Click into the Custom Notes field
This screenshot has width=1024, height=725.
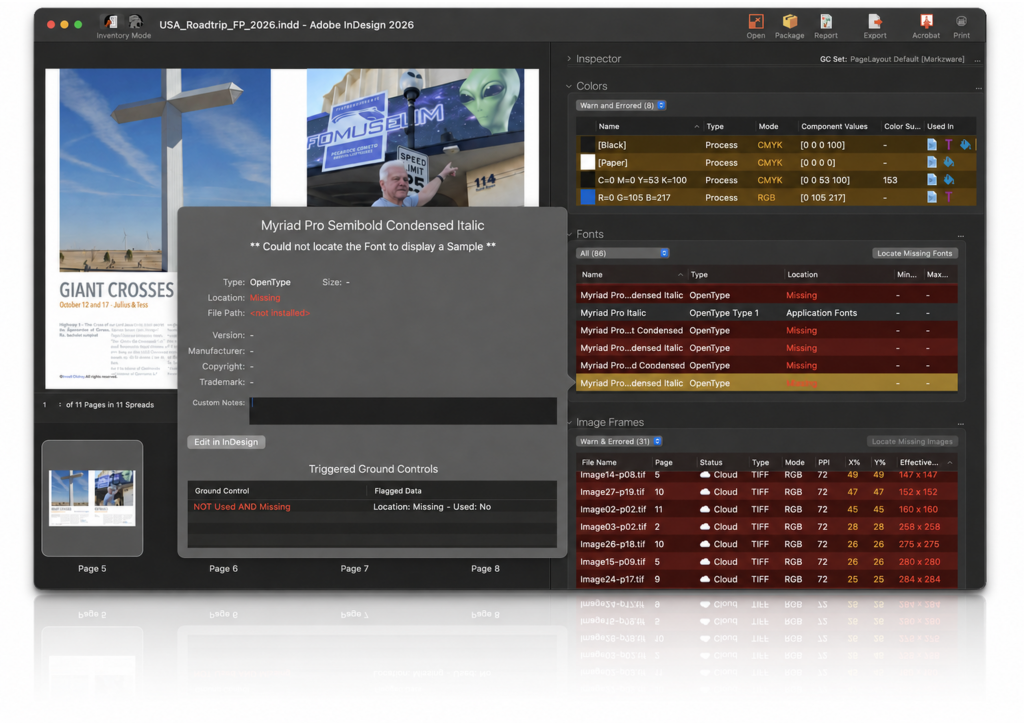(403, 411)
